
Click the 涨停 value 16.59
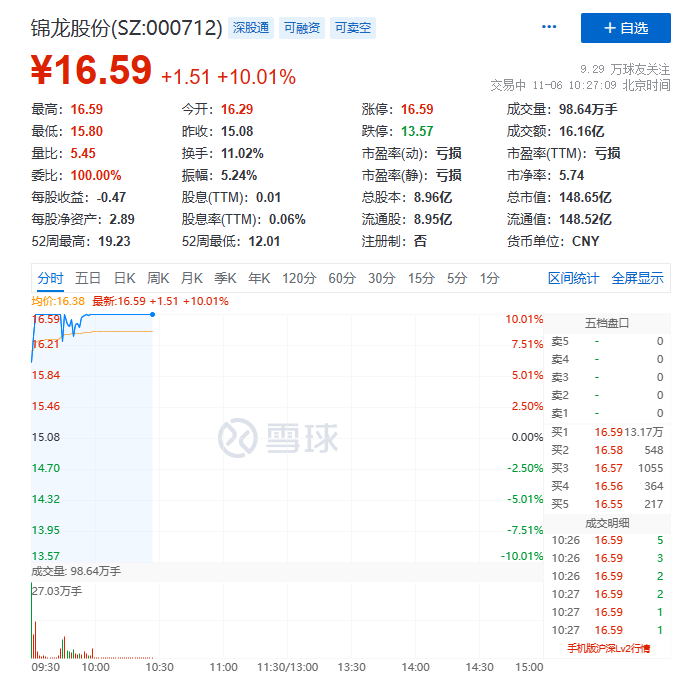point(417,109)
